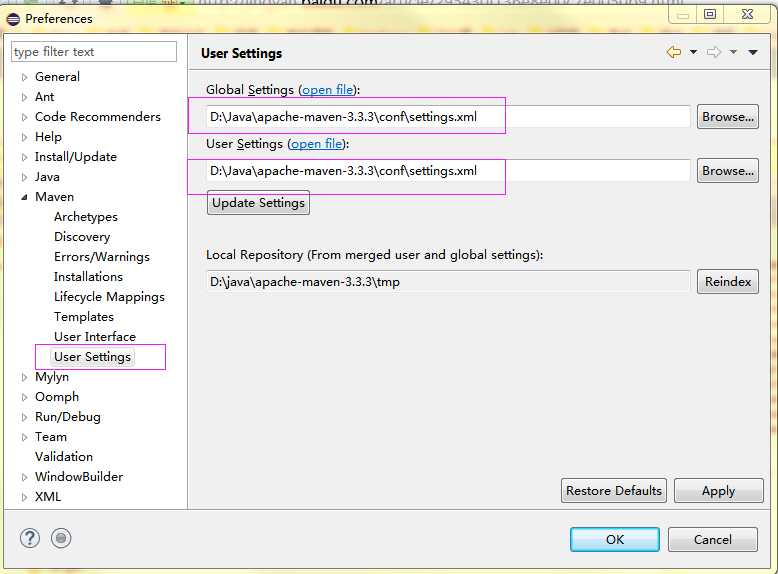Select the General preference label
The image size is (778, 574).
coord(57,76)
